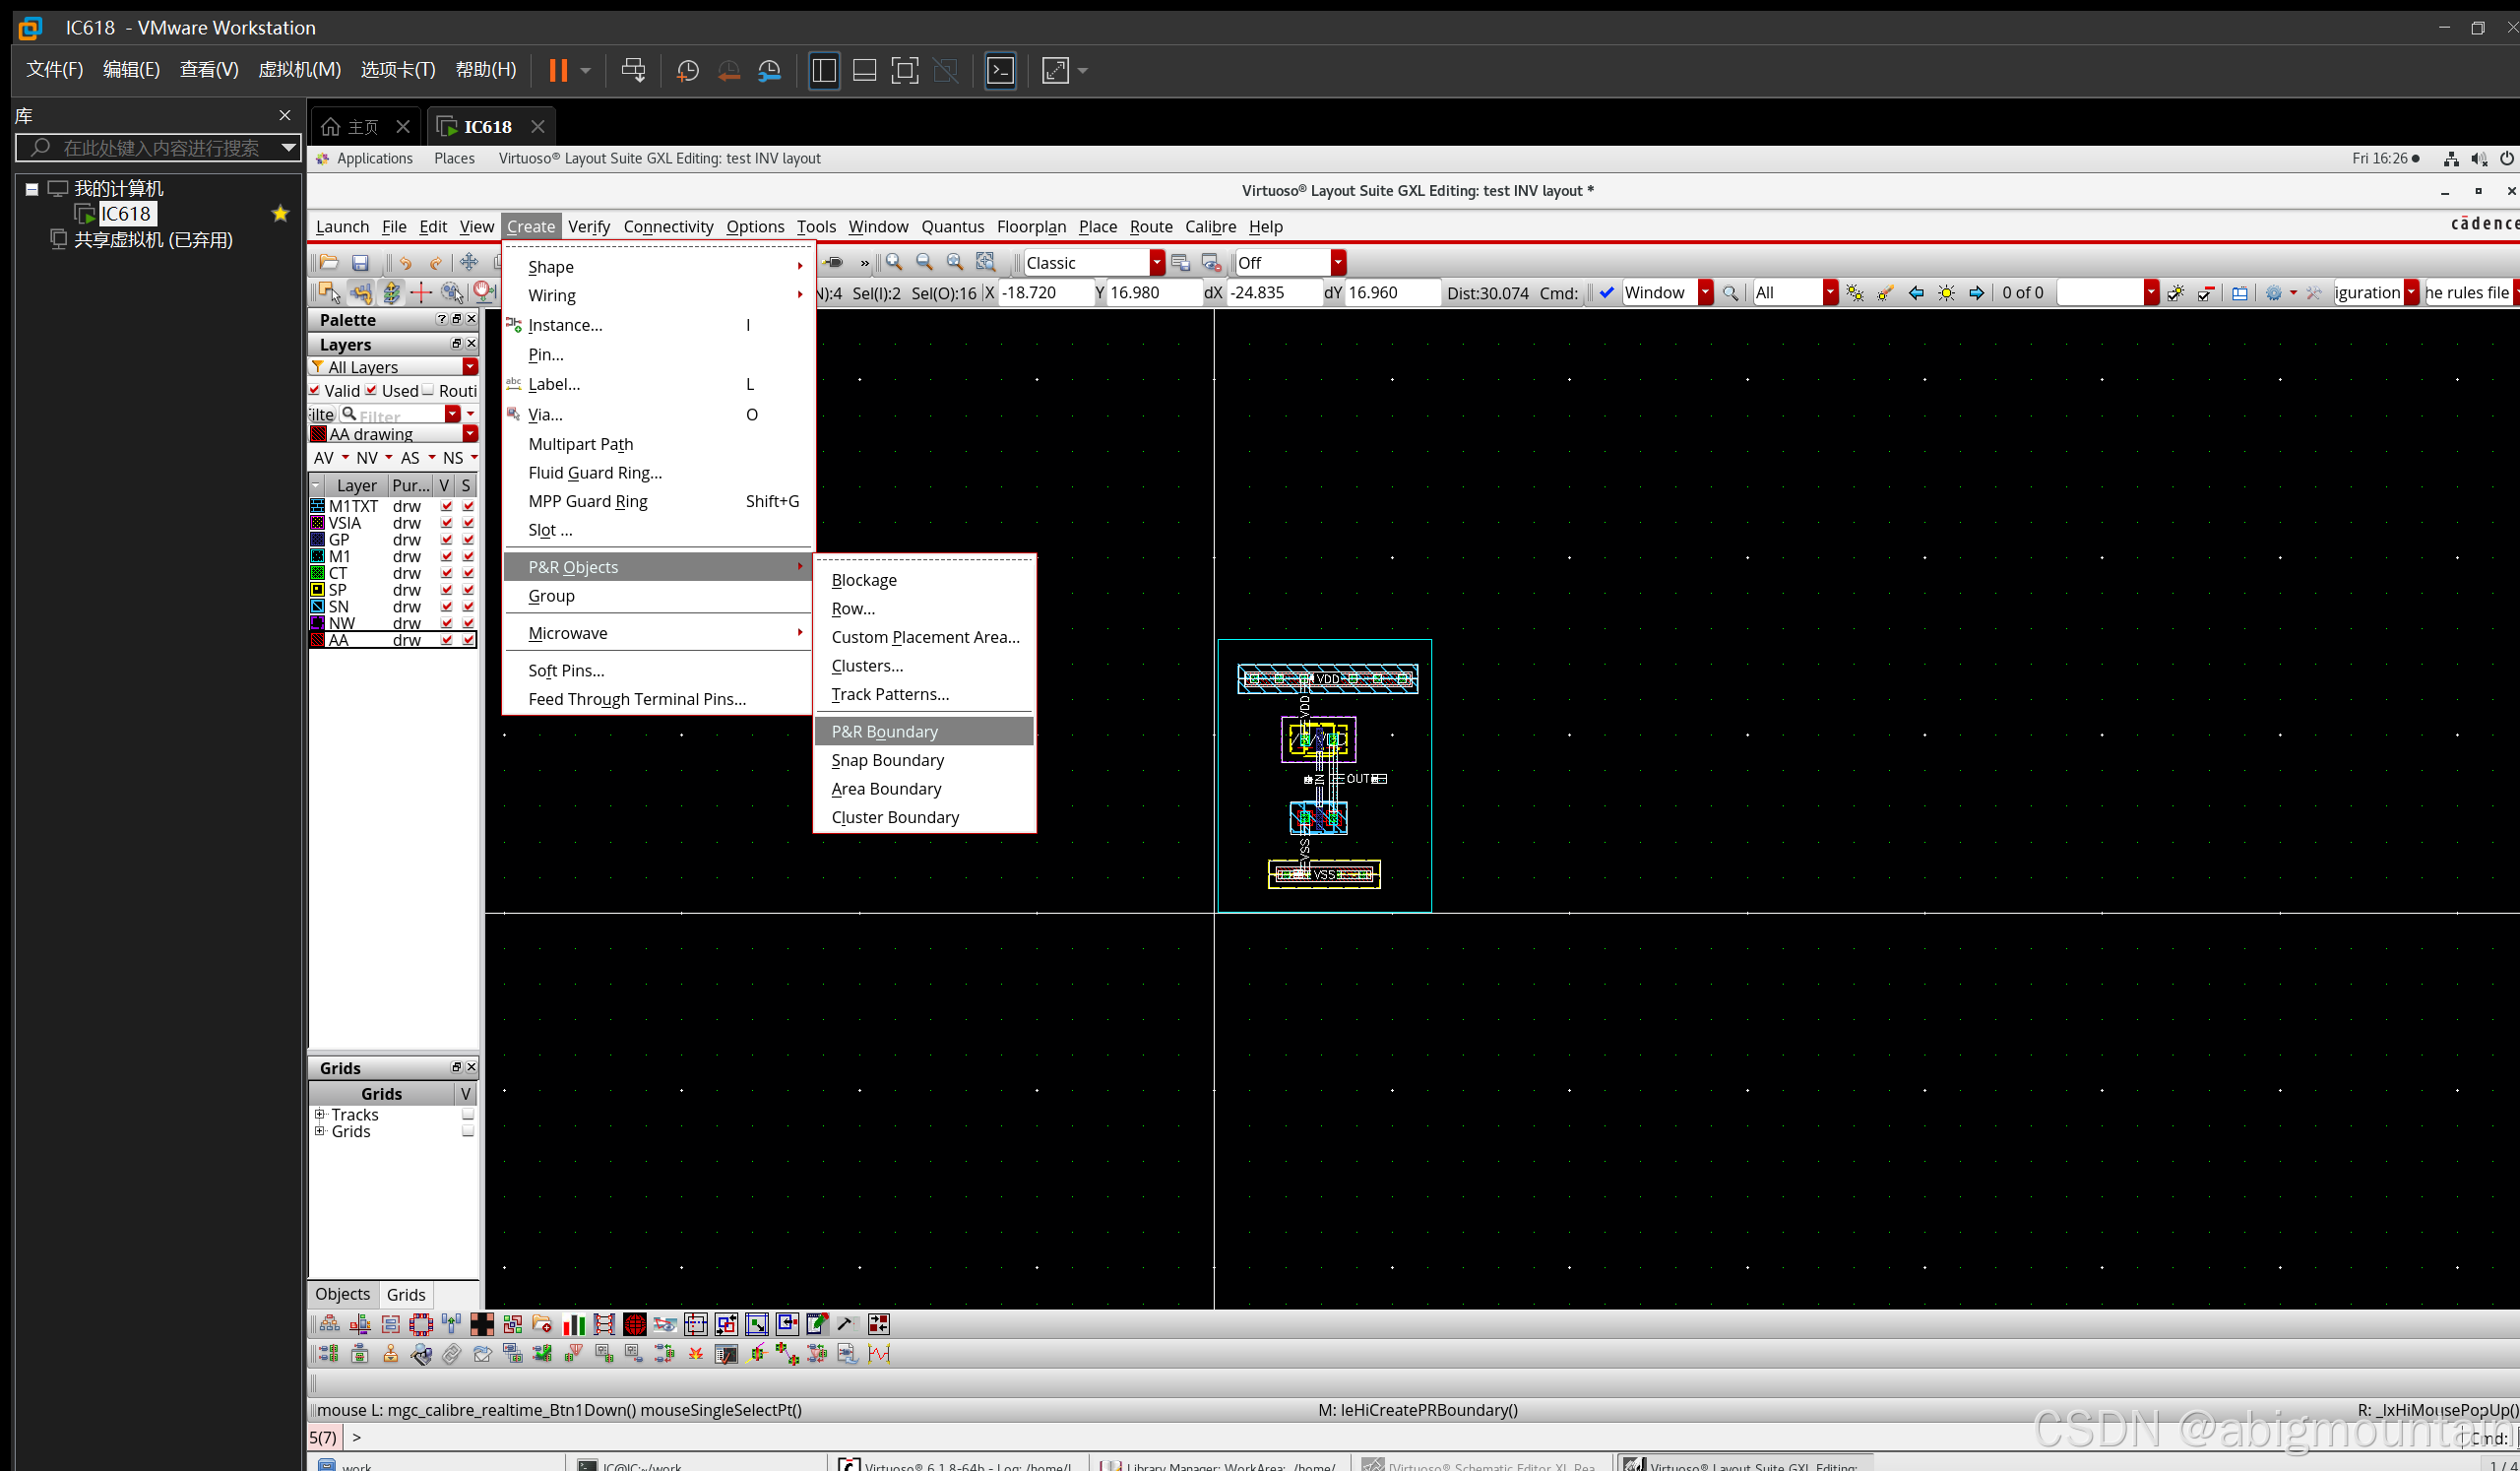Image resolution: width=2520 pixels, height=1471 pixels.
Task: Toggle visibility of the M1 layer
Action: click(446, 556)
